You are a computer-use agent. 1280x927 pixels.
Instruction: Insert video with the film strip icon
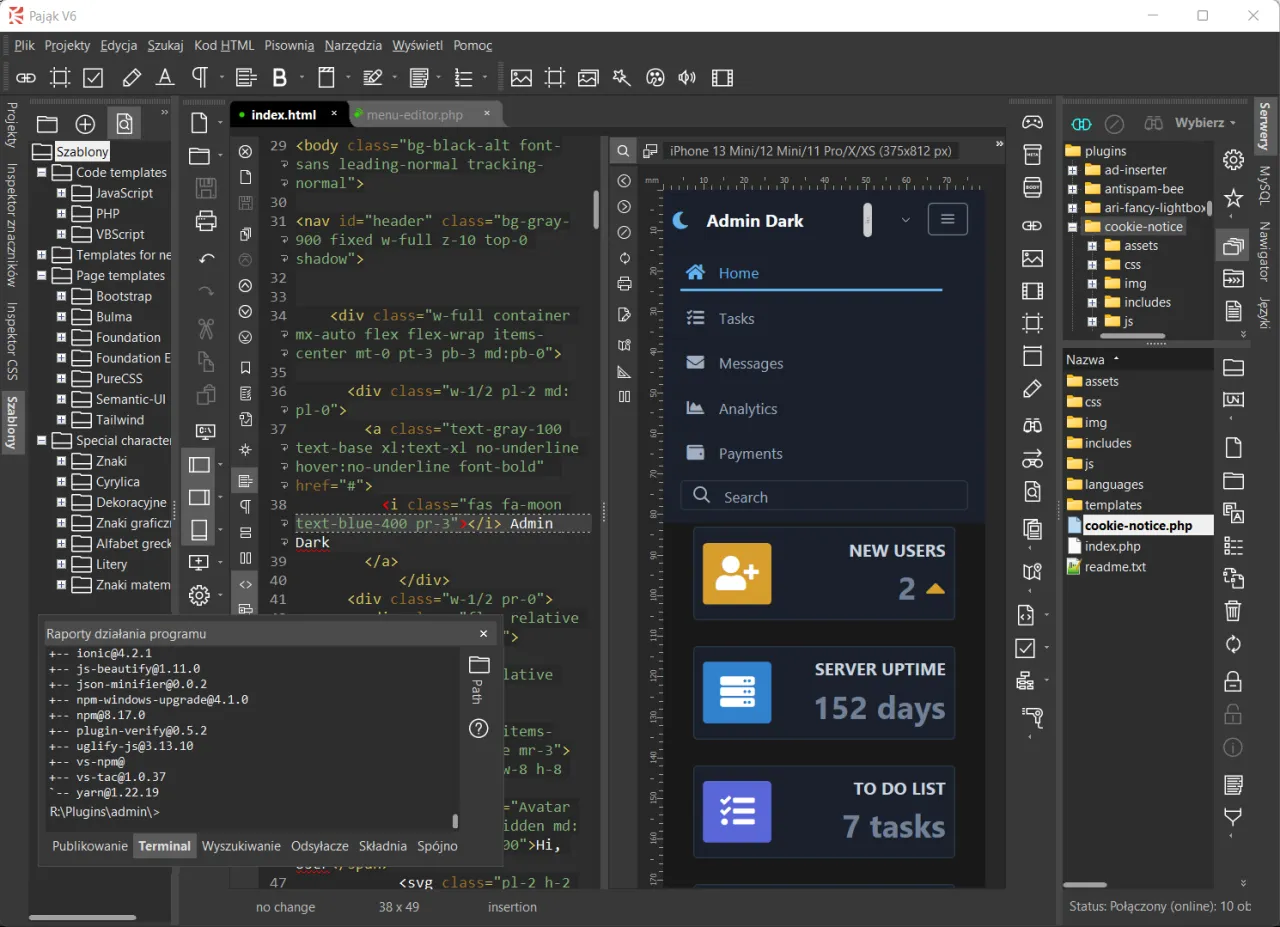[x=722, y=77]
